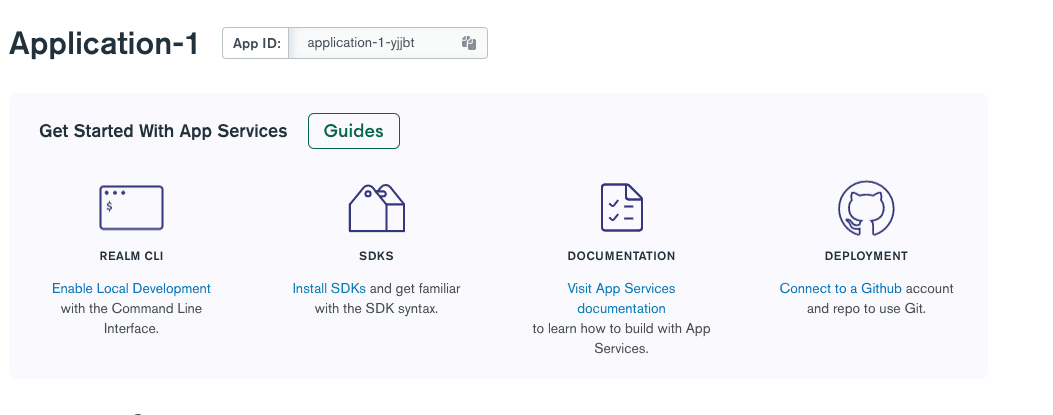Click the DOCUMENTATION heading
The height and width of the screenshot is (415, 1053).
pos(621,256)
